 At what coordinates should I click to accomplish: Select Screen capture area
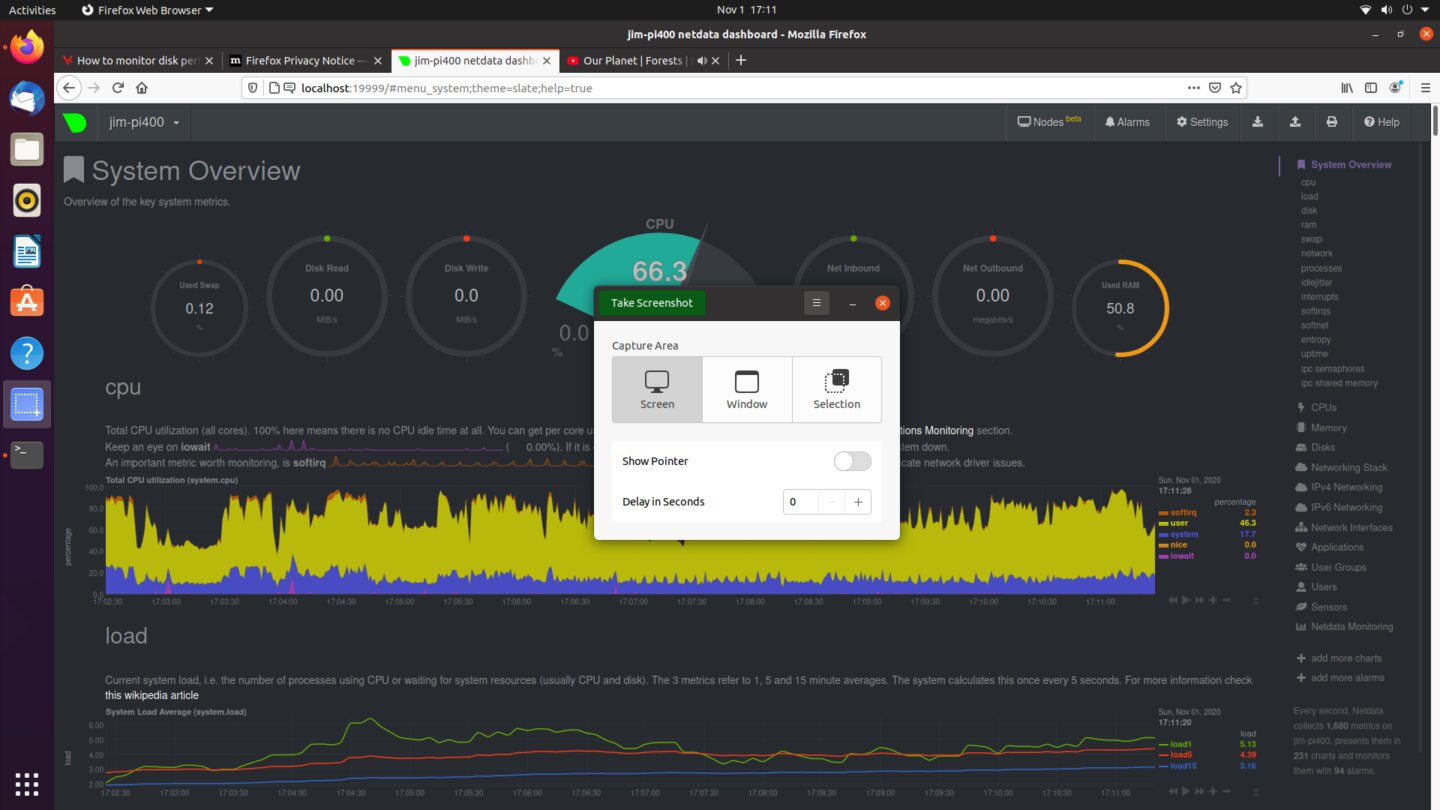point(657,390)
